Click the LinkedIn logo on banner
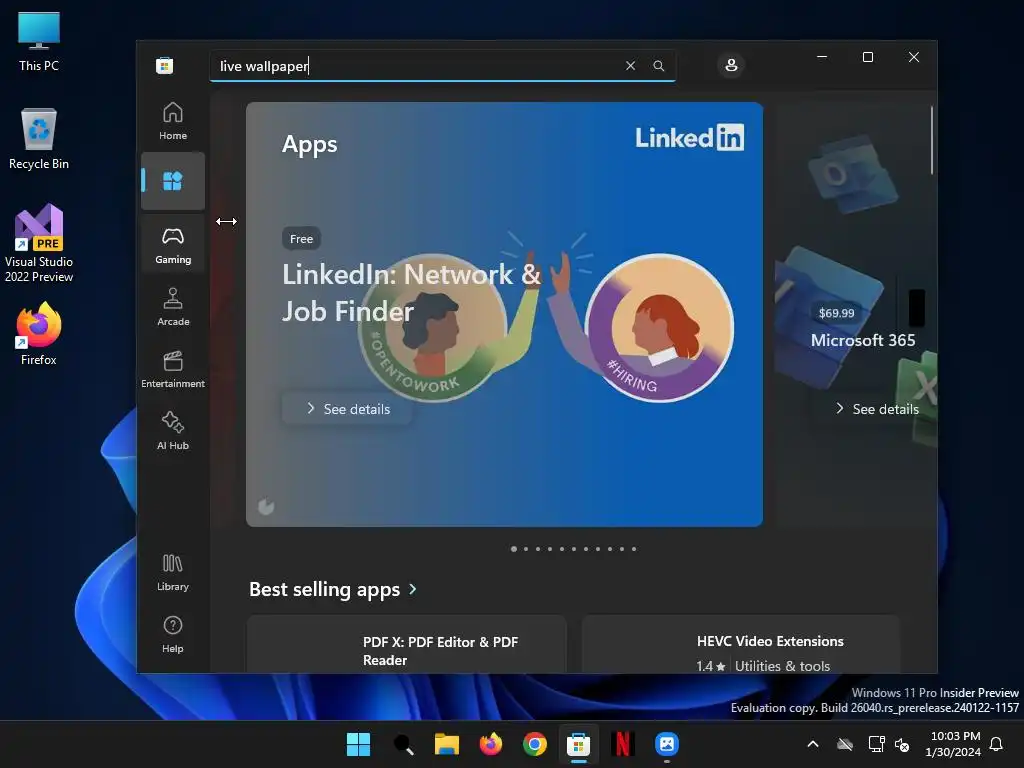 pyautogui.click(x=690, y=138)
